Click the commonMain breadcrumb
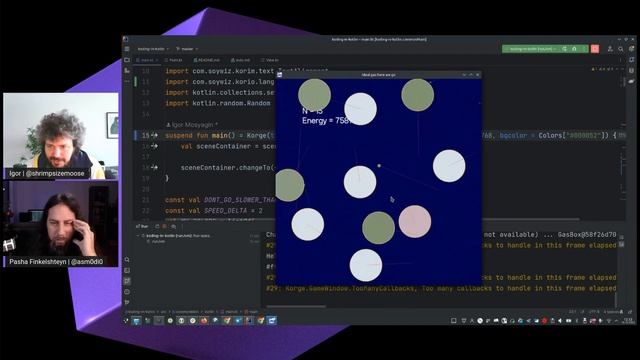The height and width of the screenshot is (360, 640). click(186, 312)
